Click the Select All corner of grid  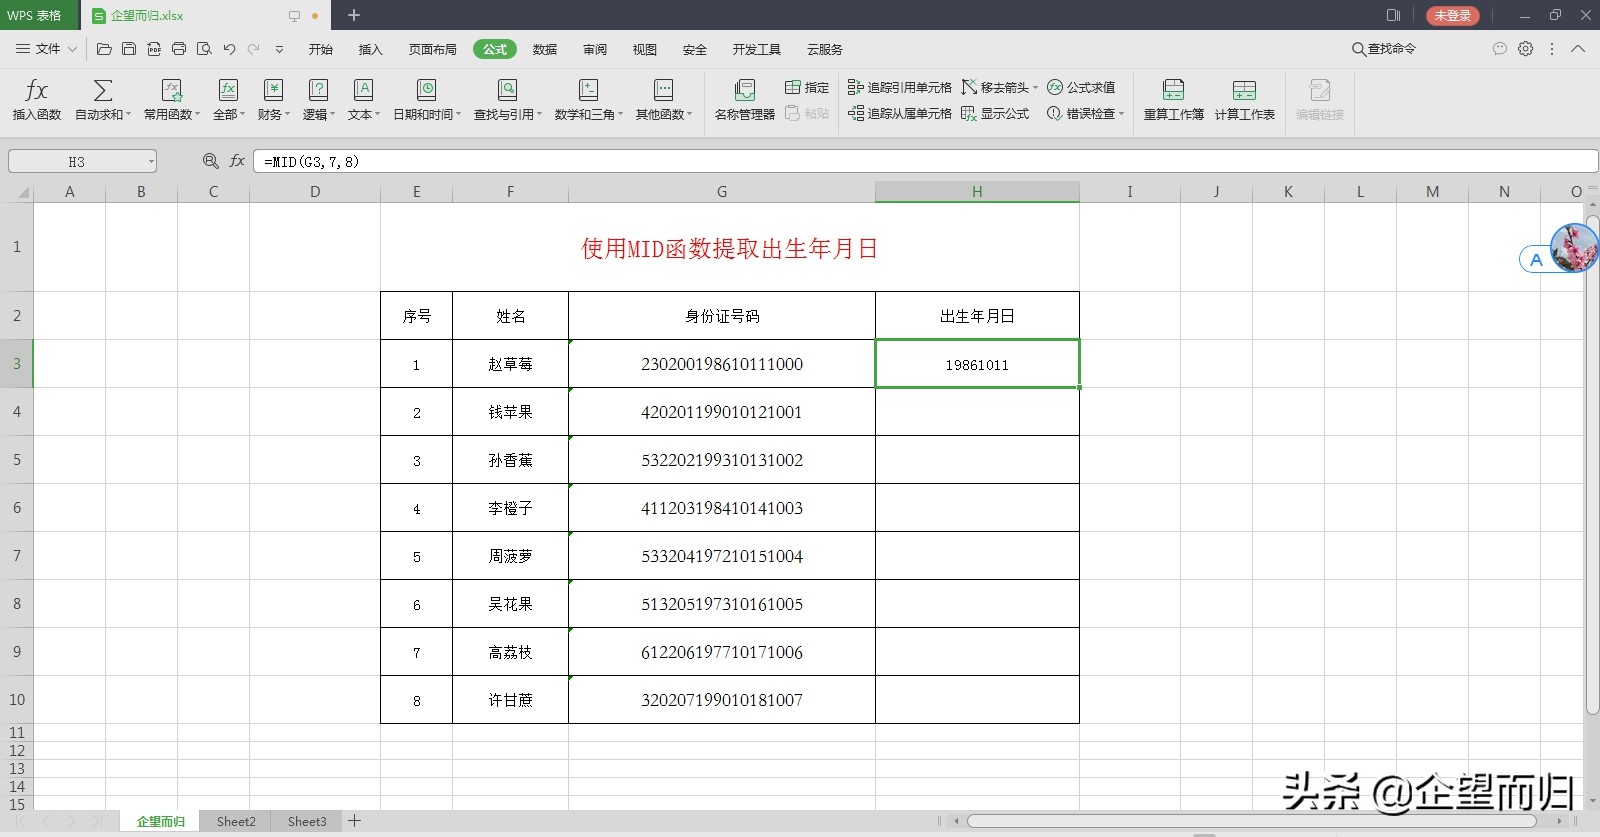click(x=17, y=192)
